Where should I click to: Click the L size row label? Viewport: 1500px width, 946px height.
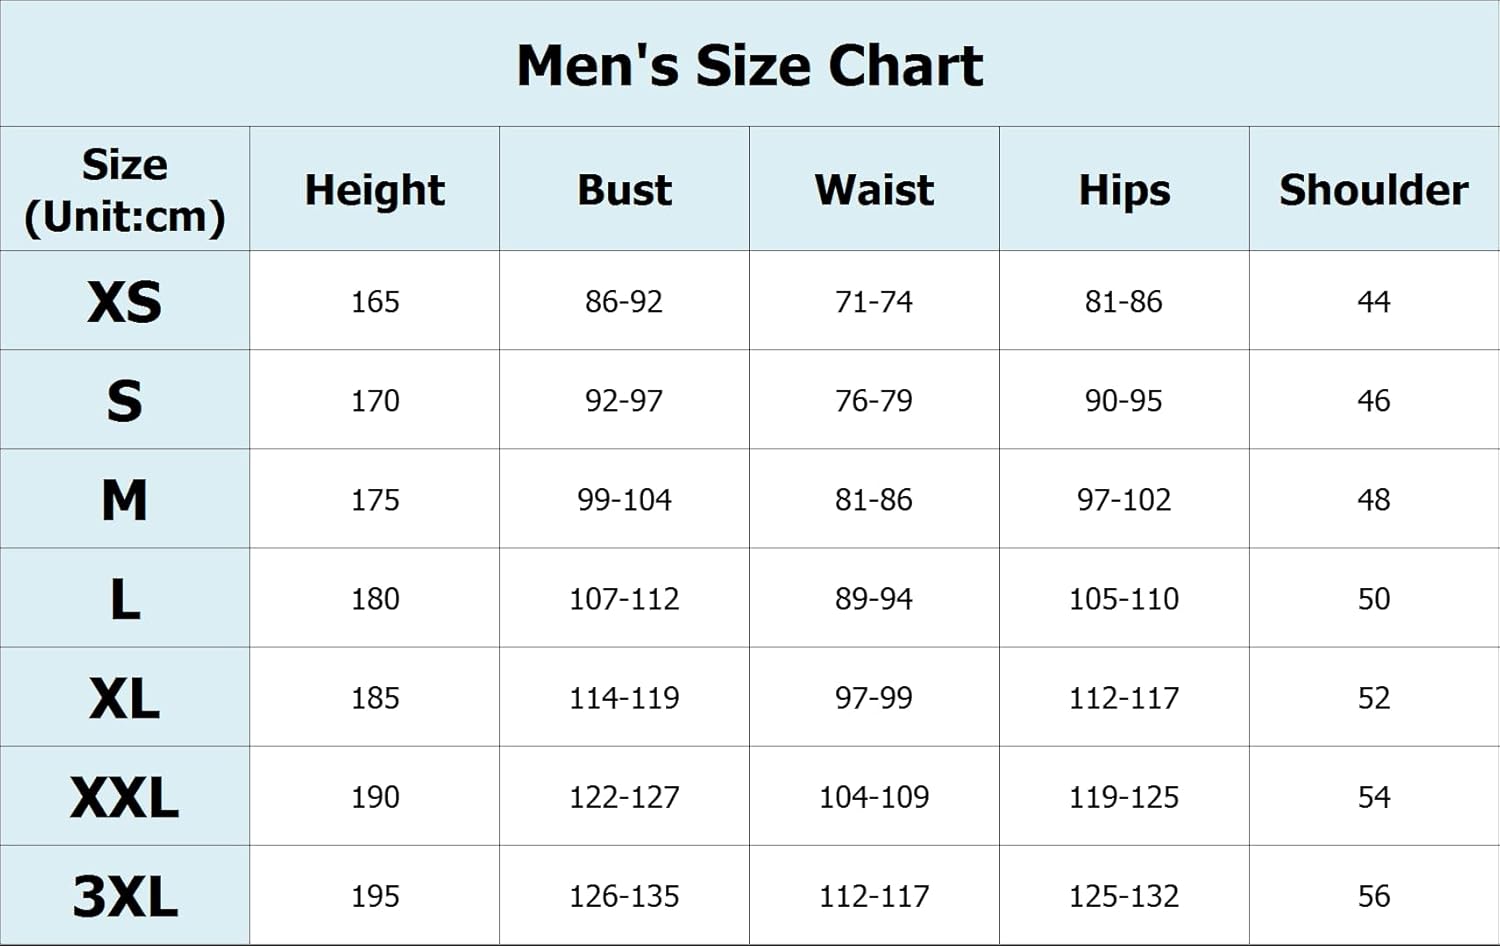[x=125, y=598]
